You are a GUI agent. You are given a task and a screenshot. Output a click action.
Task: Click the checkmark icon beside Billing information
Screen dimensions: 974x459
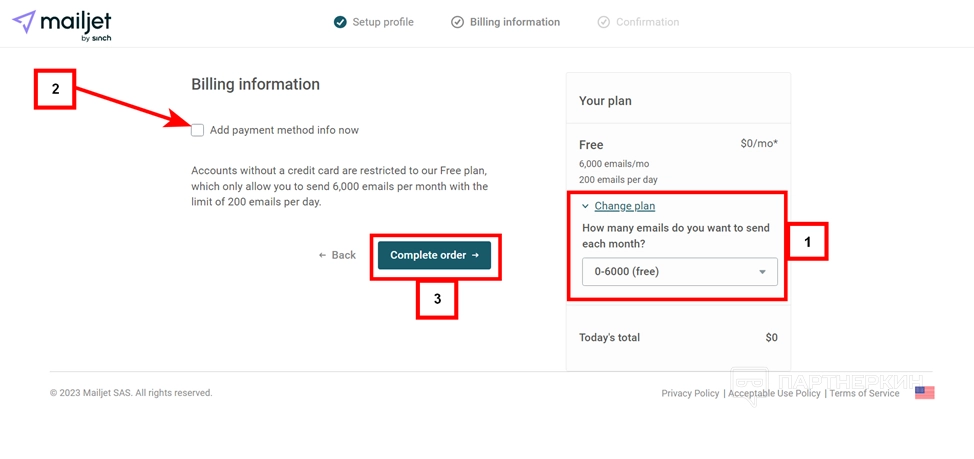coord(457,22)
